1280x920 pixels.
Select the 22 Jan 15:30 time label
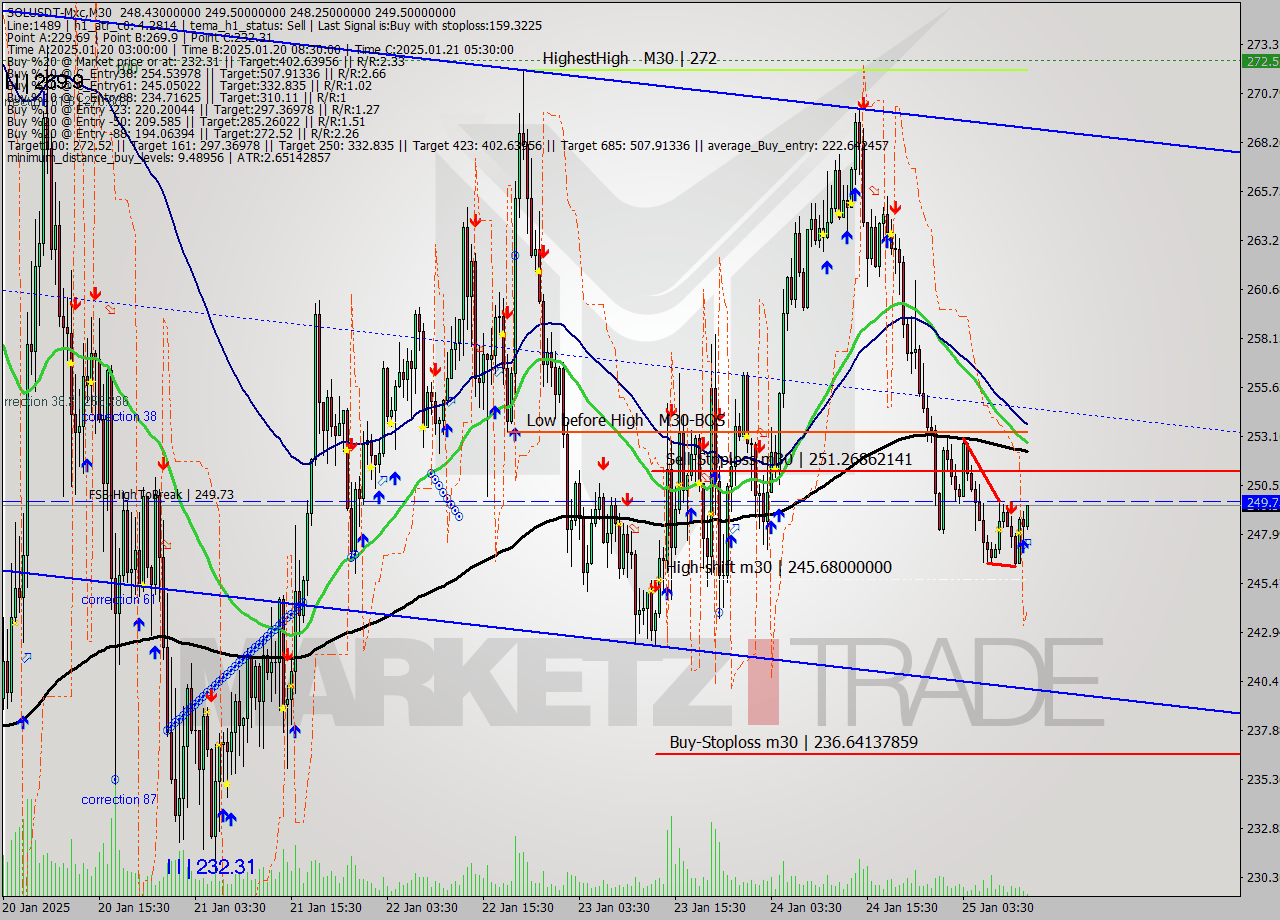(x=519, y=908)
